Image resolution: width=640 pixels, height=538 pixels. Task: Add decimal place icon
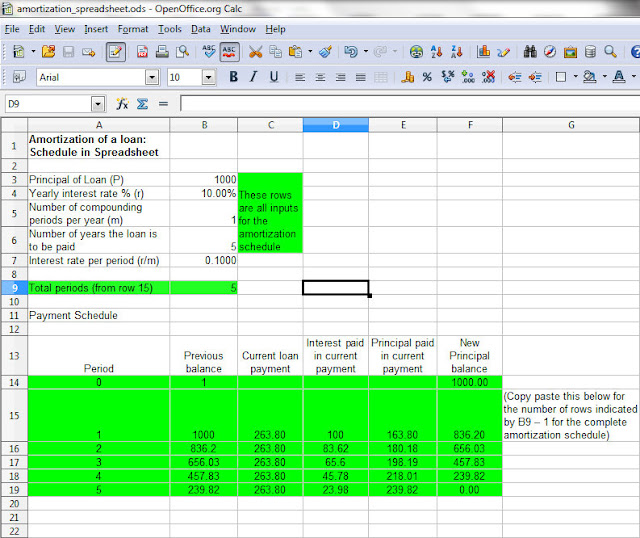coord(468,77)
